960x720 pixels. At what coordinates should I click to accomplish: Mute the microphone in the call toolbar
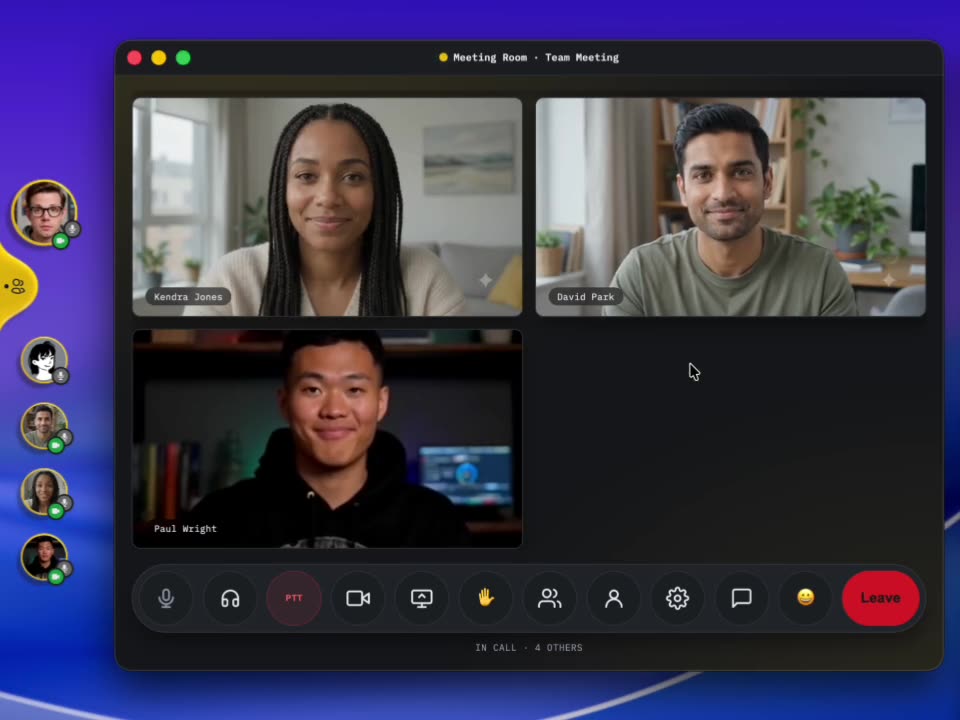(x=166, y=598)
